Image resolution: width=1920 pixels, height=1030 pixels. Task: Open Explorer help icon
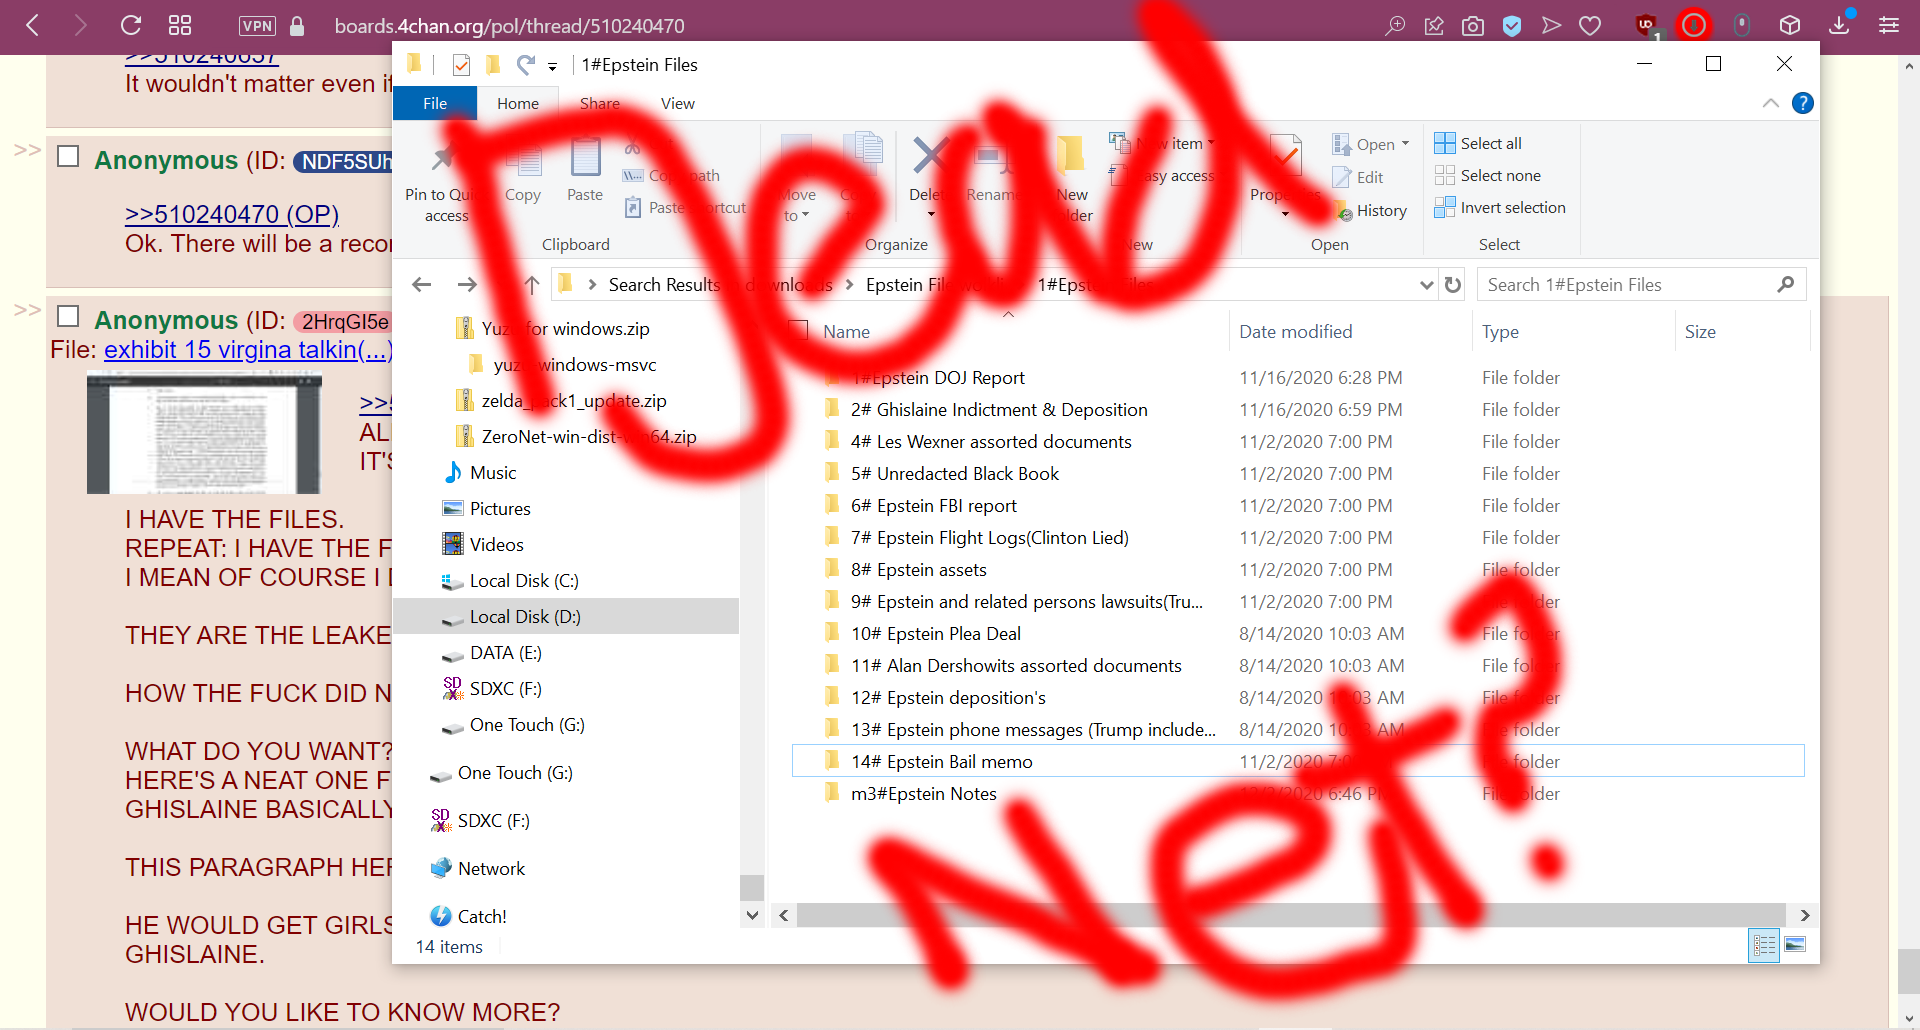click(1803, 103)
